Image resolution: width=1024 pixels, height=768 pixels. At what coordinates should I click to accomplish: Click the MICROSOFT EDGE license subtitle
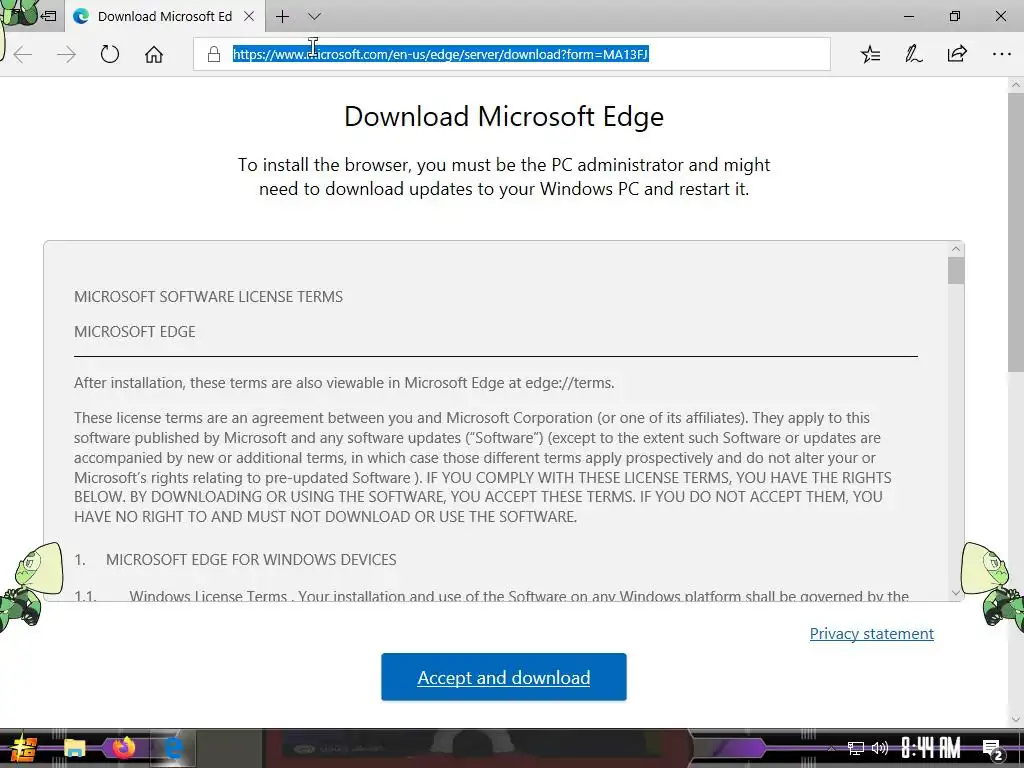click(135, 332)
